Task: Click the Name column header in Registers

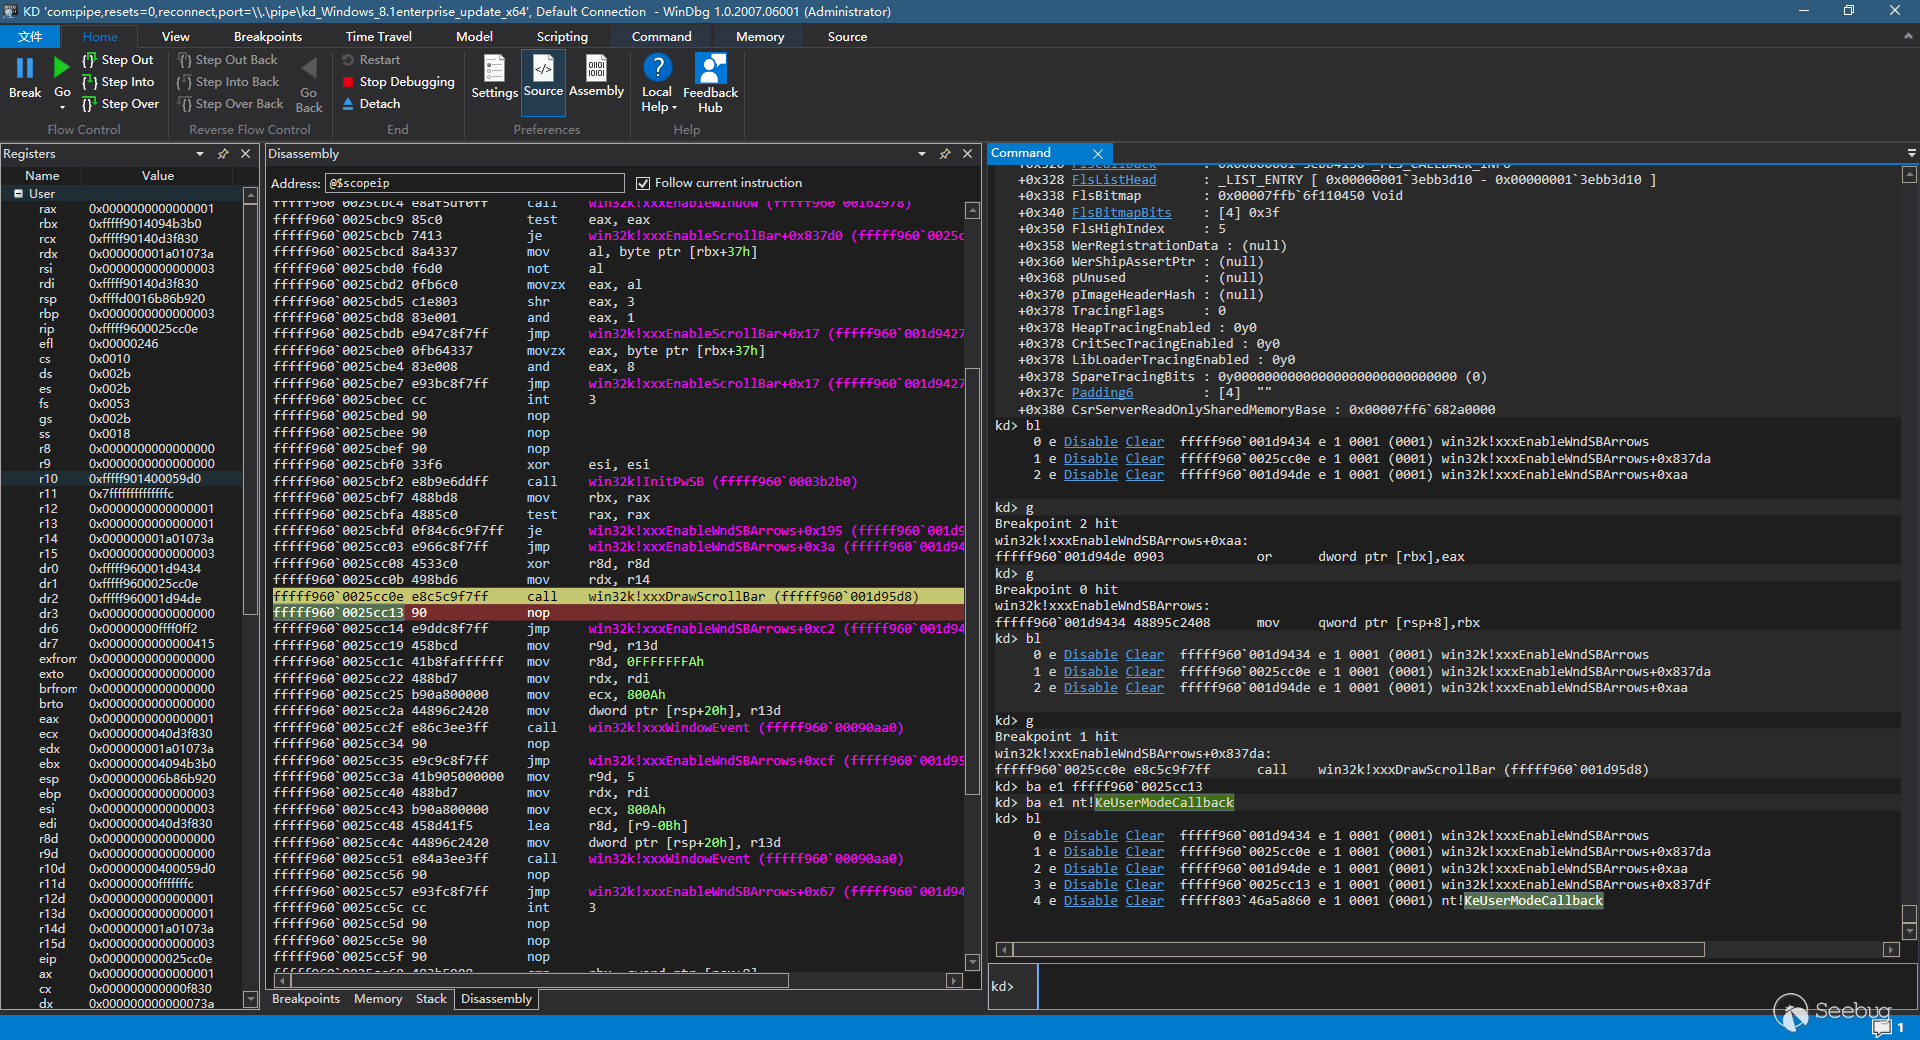Action: tap(42, 176)
